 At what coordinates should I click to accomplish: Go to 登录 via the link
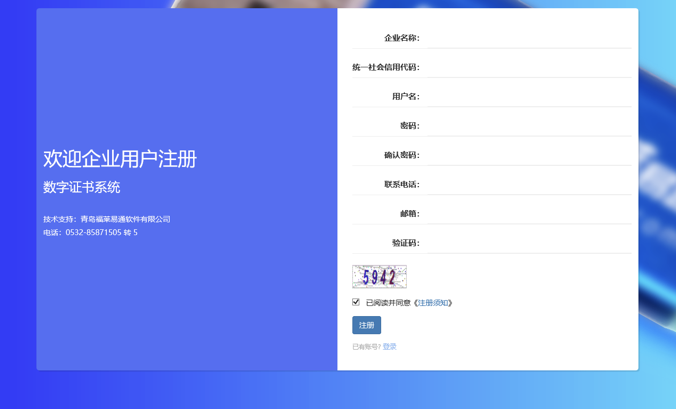[389, 347]
